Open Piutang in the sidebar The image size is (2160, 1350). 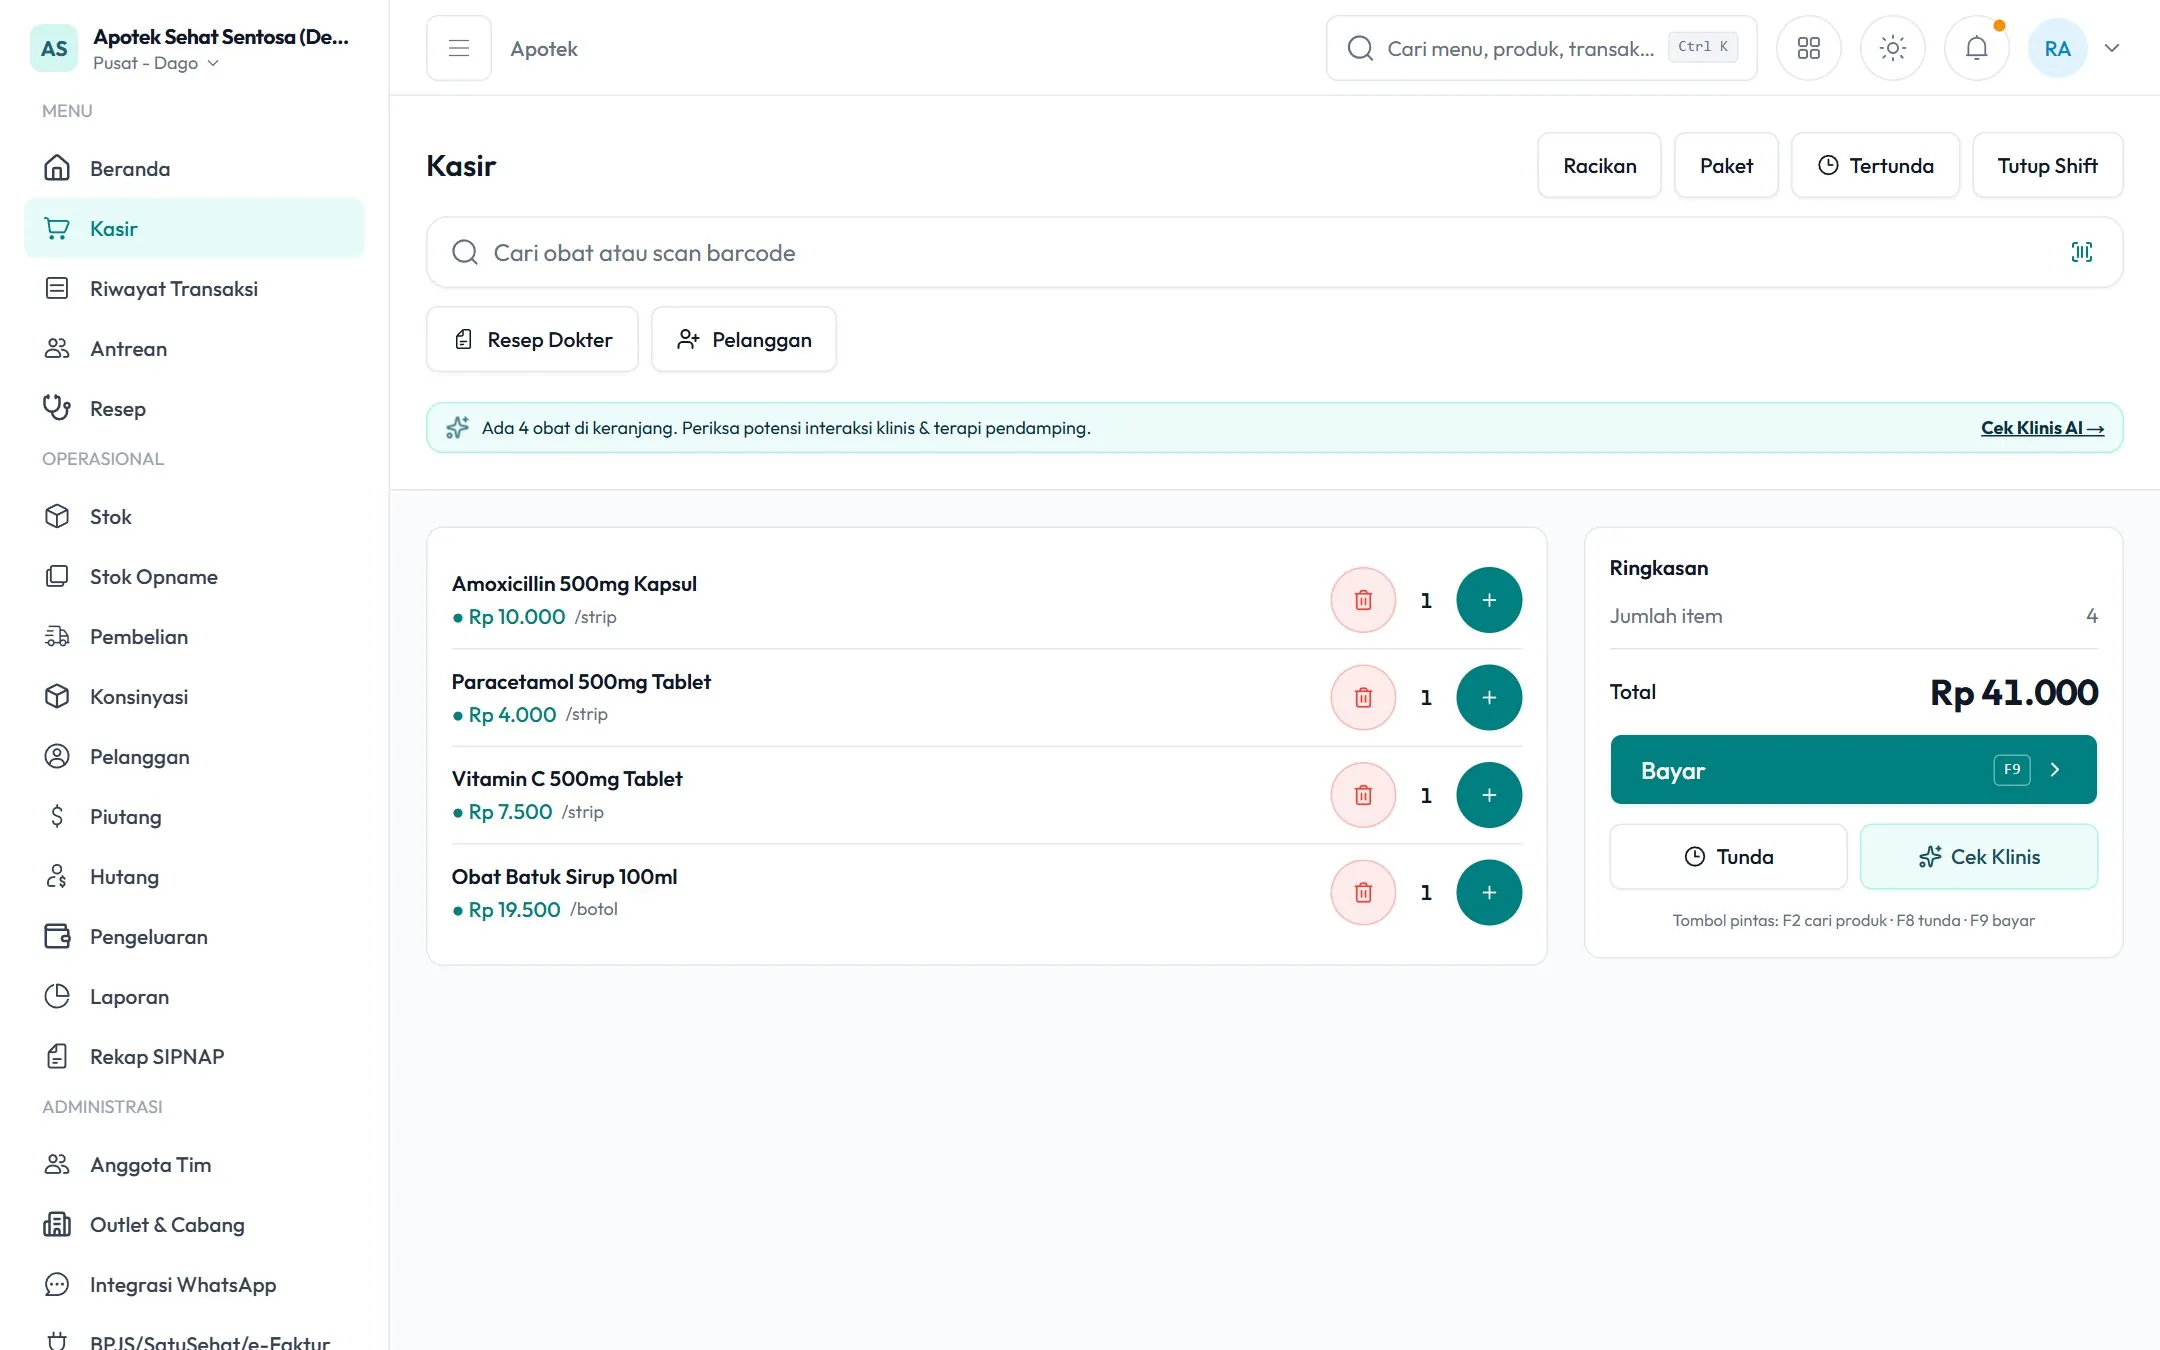coord(194,816)
